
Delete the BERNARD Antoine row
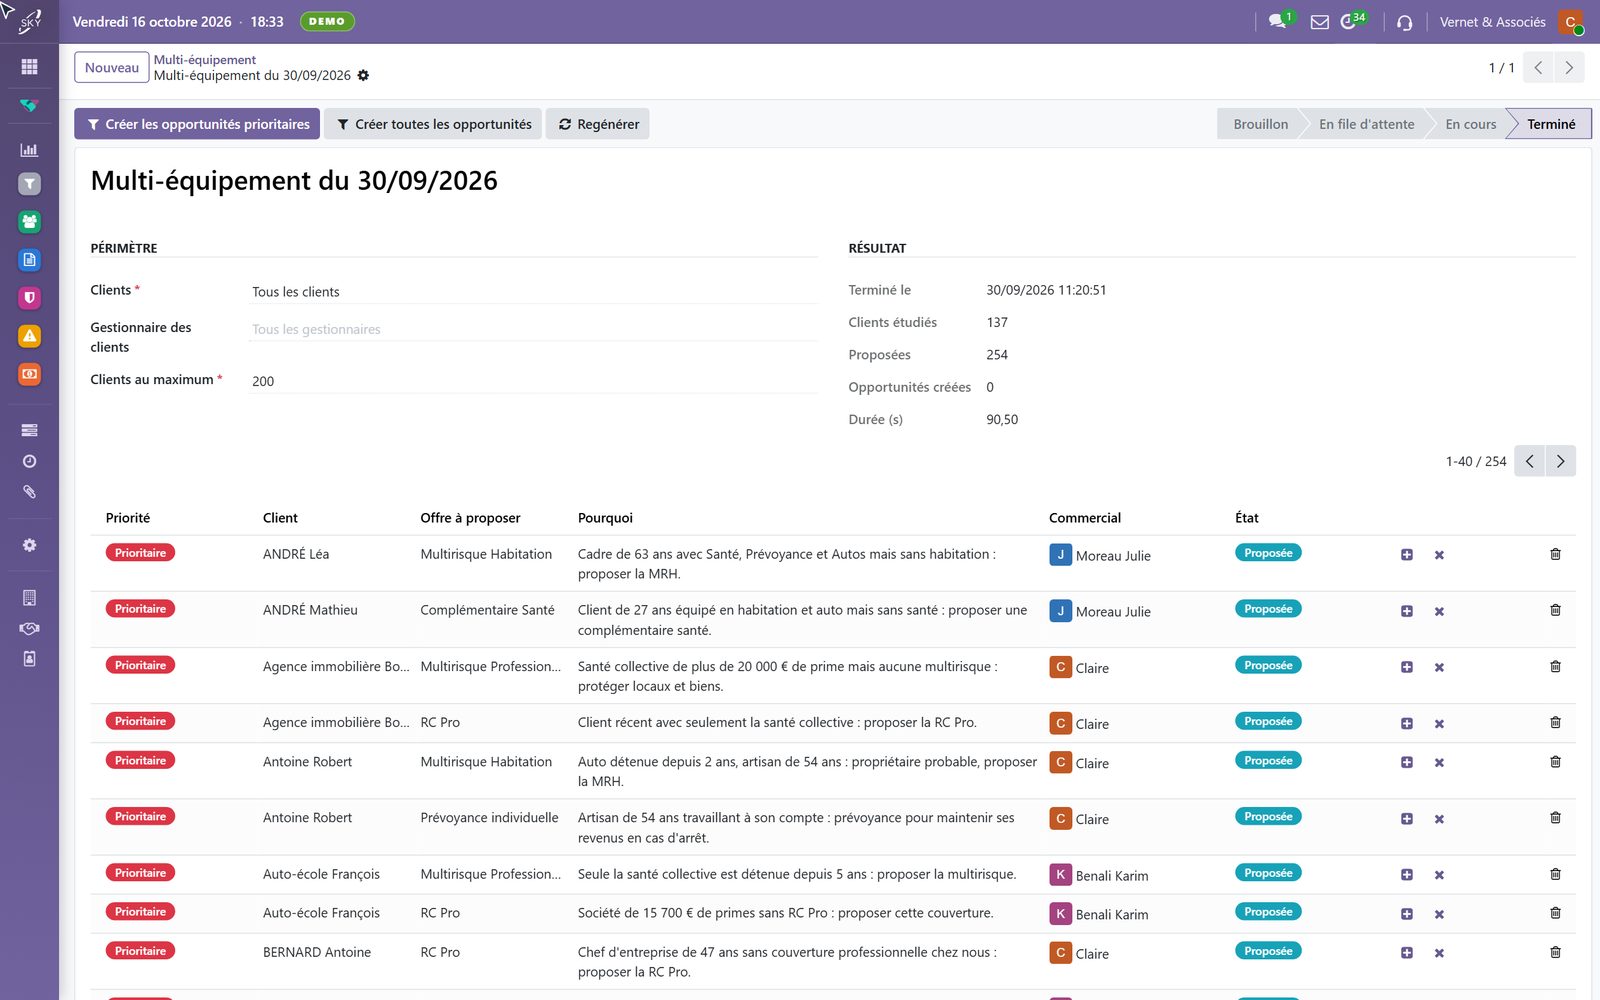pos(1555,952)
